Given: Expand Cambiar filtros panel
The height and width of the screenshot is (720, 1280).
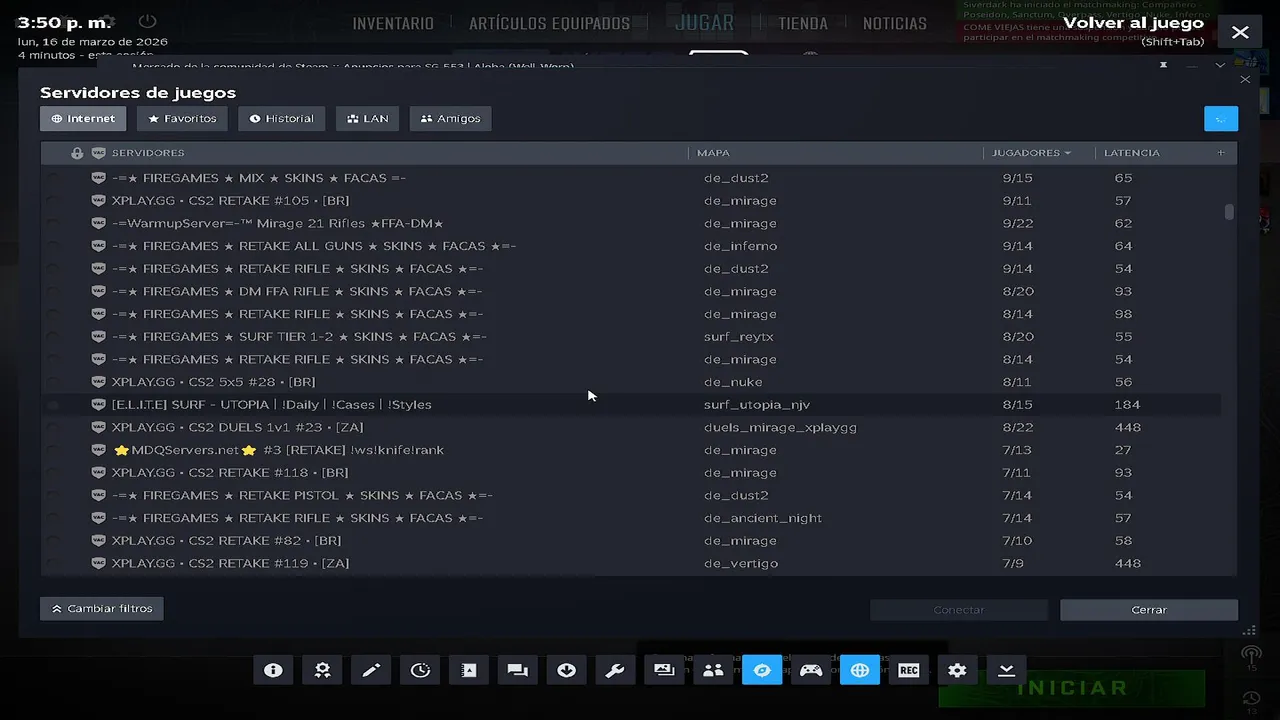Looking at the screenshot, I should (102, 608).
